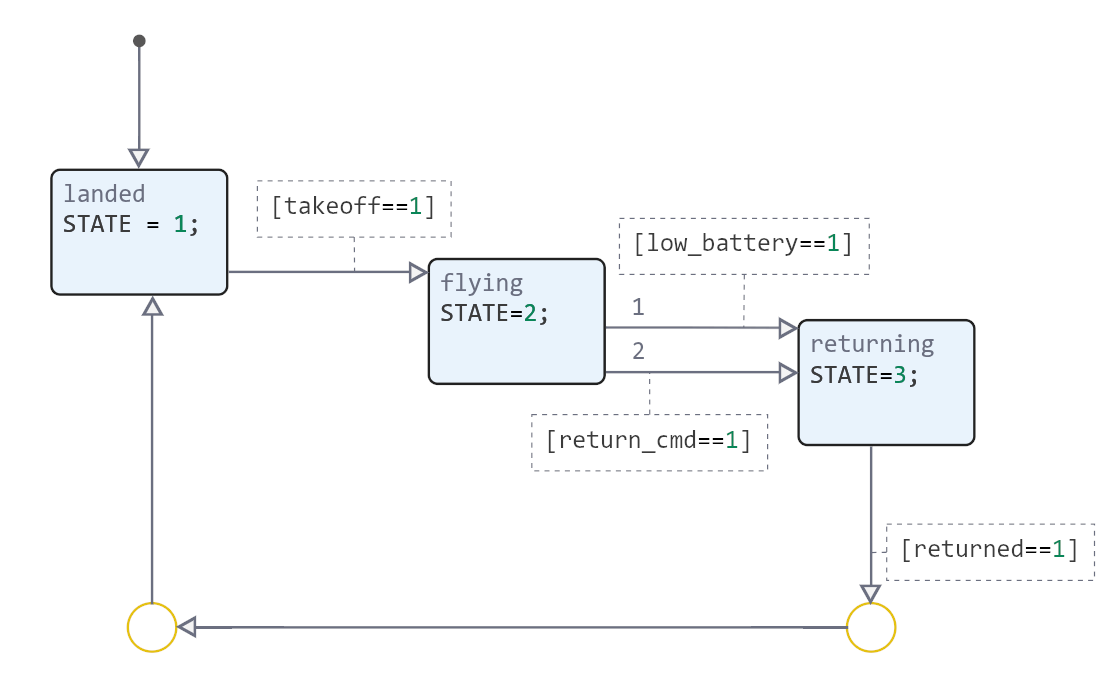The width and height of the screenshot is (1116, 682).
Task: Click the [return_cmd==1] condition label
Action: tap(648, 440)
